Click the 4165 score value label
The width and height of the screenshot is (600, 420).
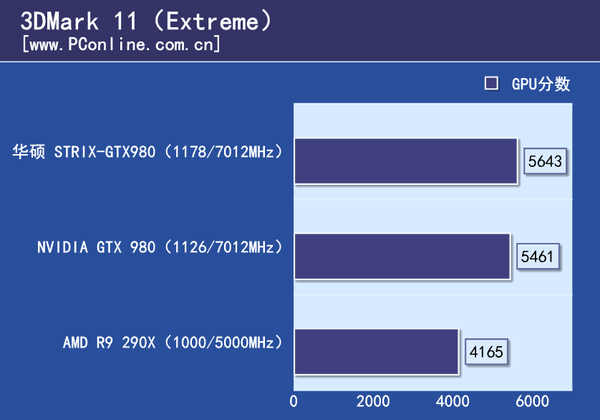coord(486,352)
